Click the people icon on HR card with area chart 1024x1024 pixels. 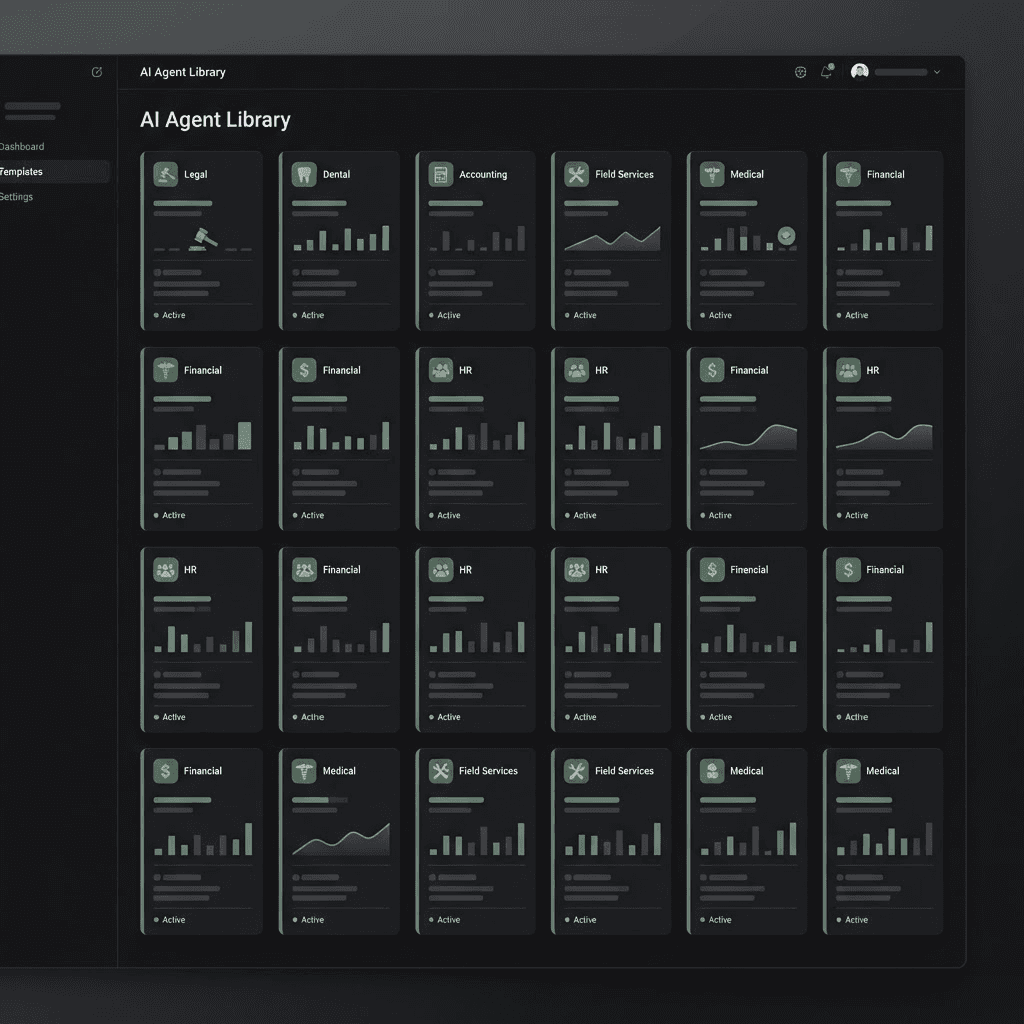pos(848,370)
